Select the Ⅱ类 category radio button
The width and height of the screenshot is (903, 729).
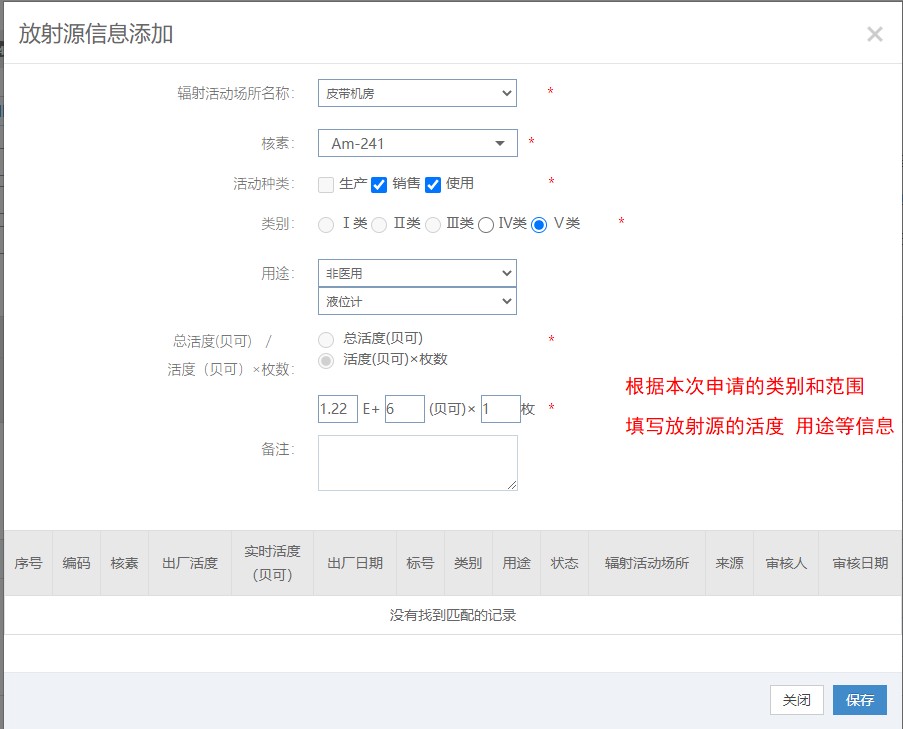379,225
